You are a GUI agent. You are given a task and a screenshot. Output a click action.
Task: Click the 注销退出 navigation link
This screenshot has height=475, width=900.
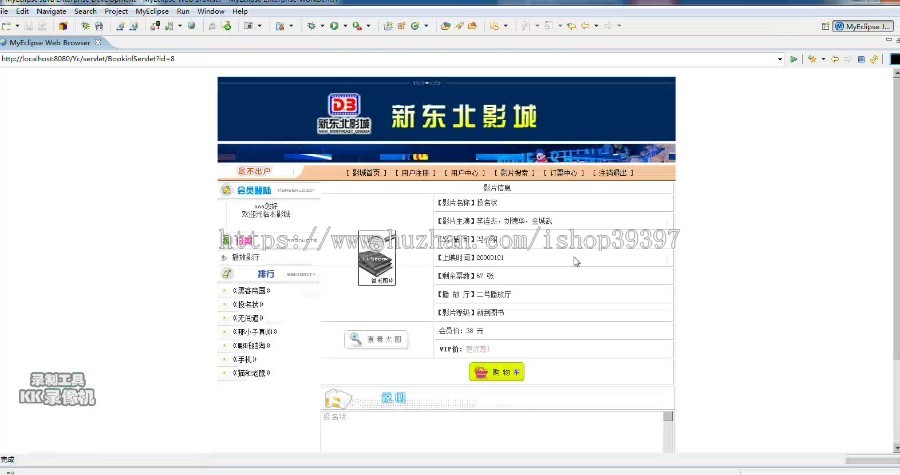pos(613,173)
